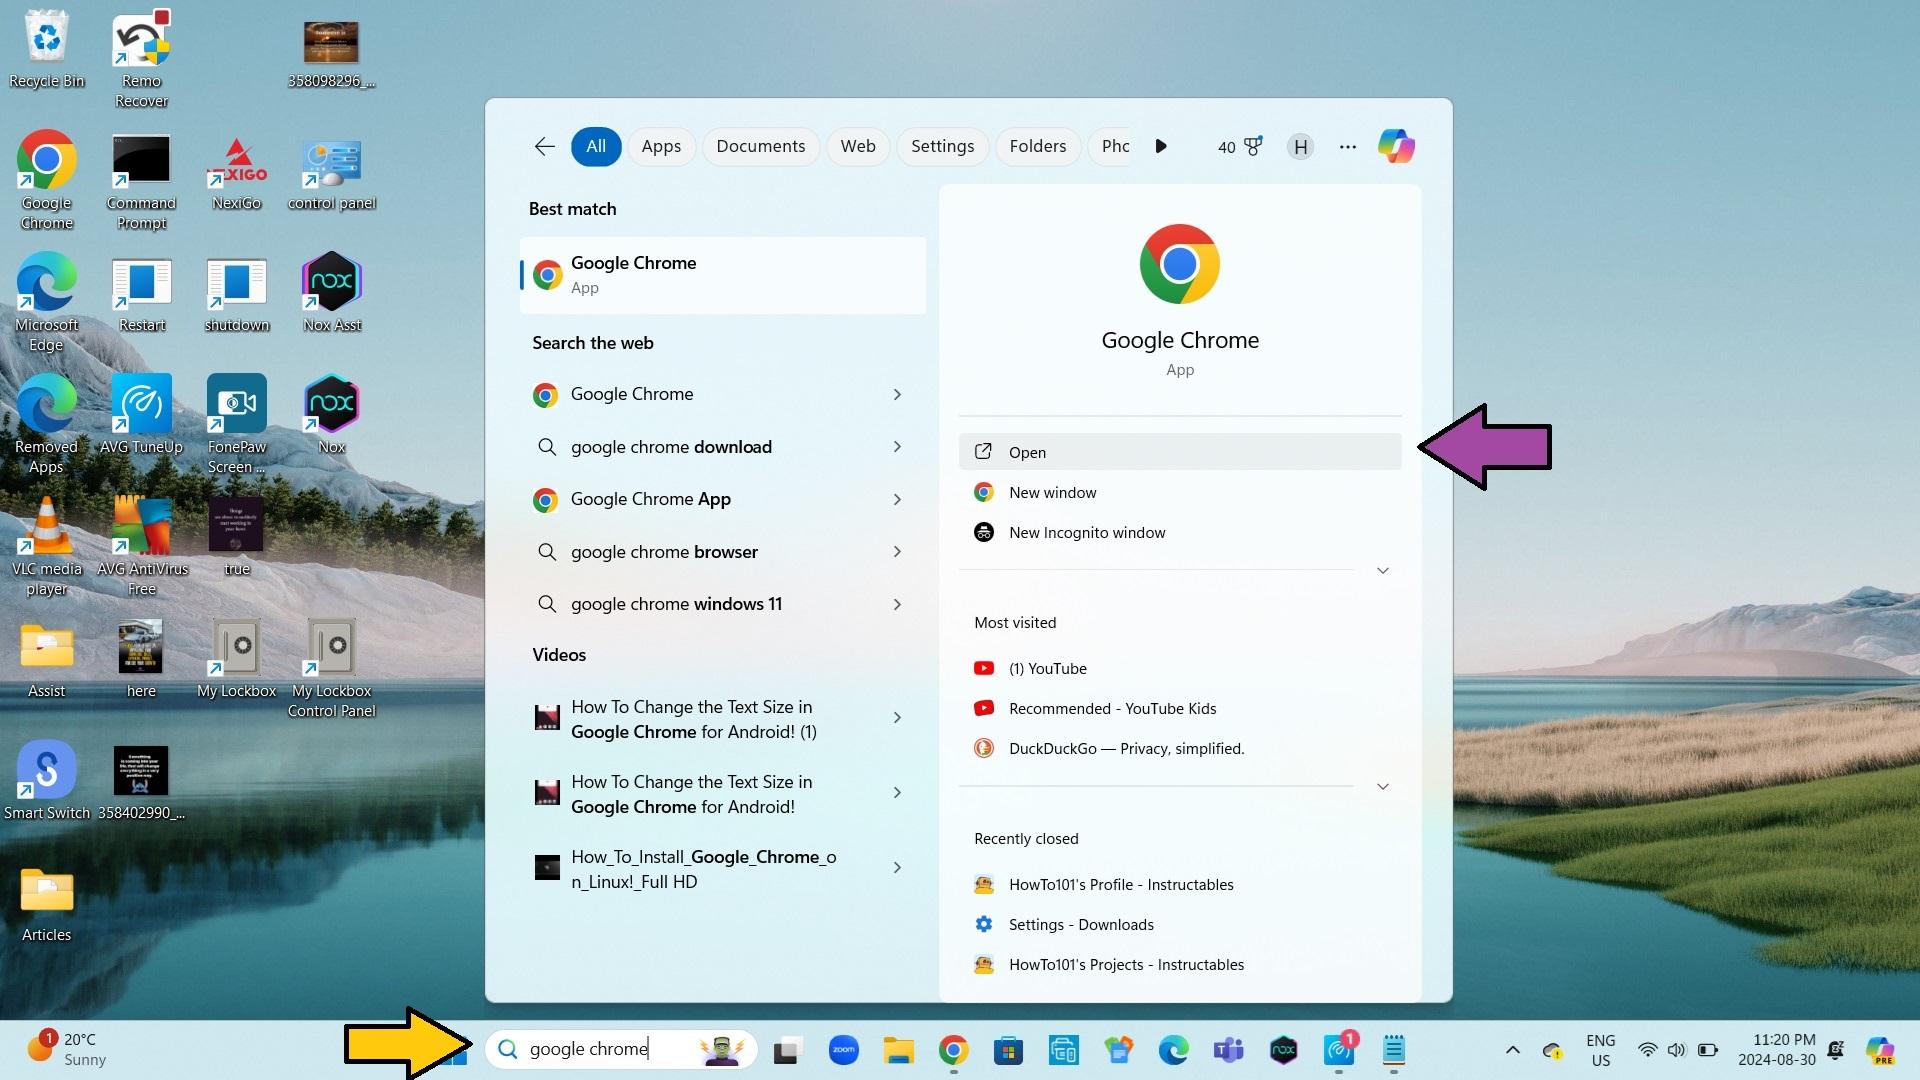Image resolution: width=1920 pixels, height=1080 pixels.
Task: Open the 358098296_ image file on desktop
Action: 331,54
